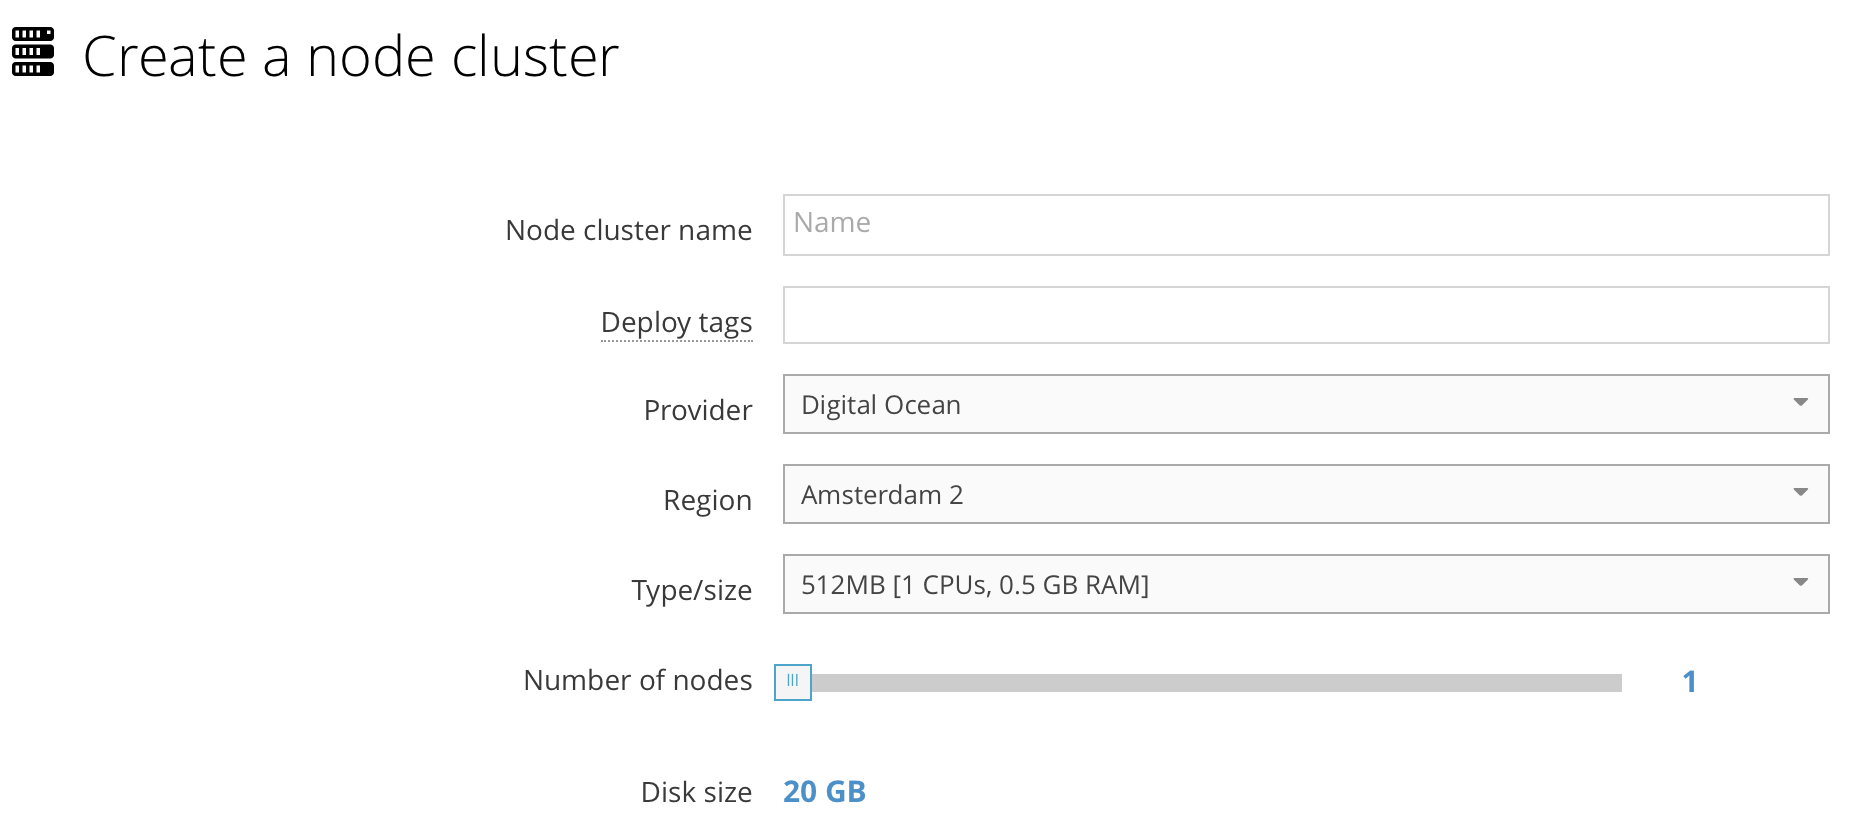
Task: Click the blue 20 GB disk size value
Action: pyautogui.click(x=824, y=791)
